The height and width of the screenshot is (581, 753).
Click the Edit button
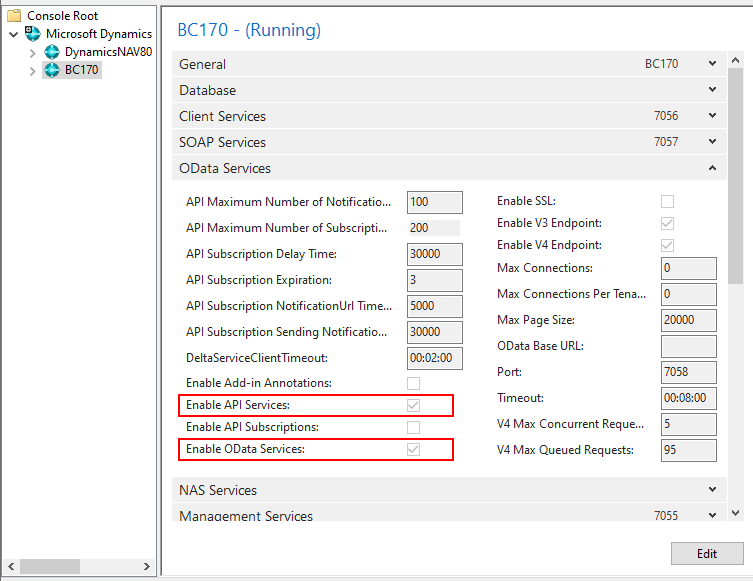point(707,554)
